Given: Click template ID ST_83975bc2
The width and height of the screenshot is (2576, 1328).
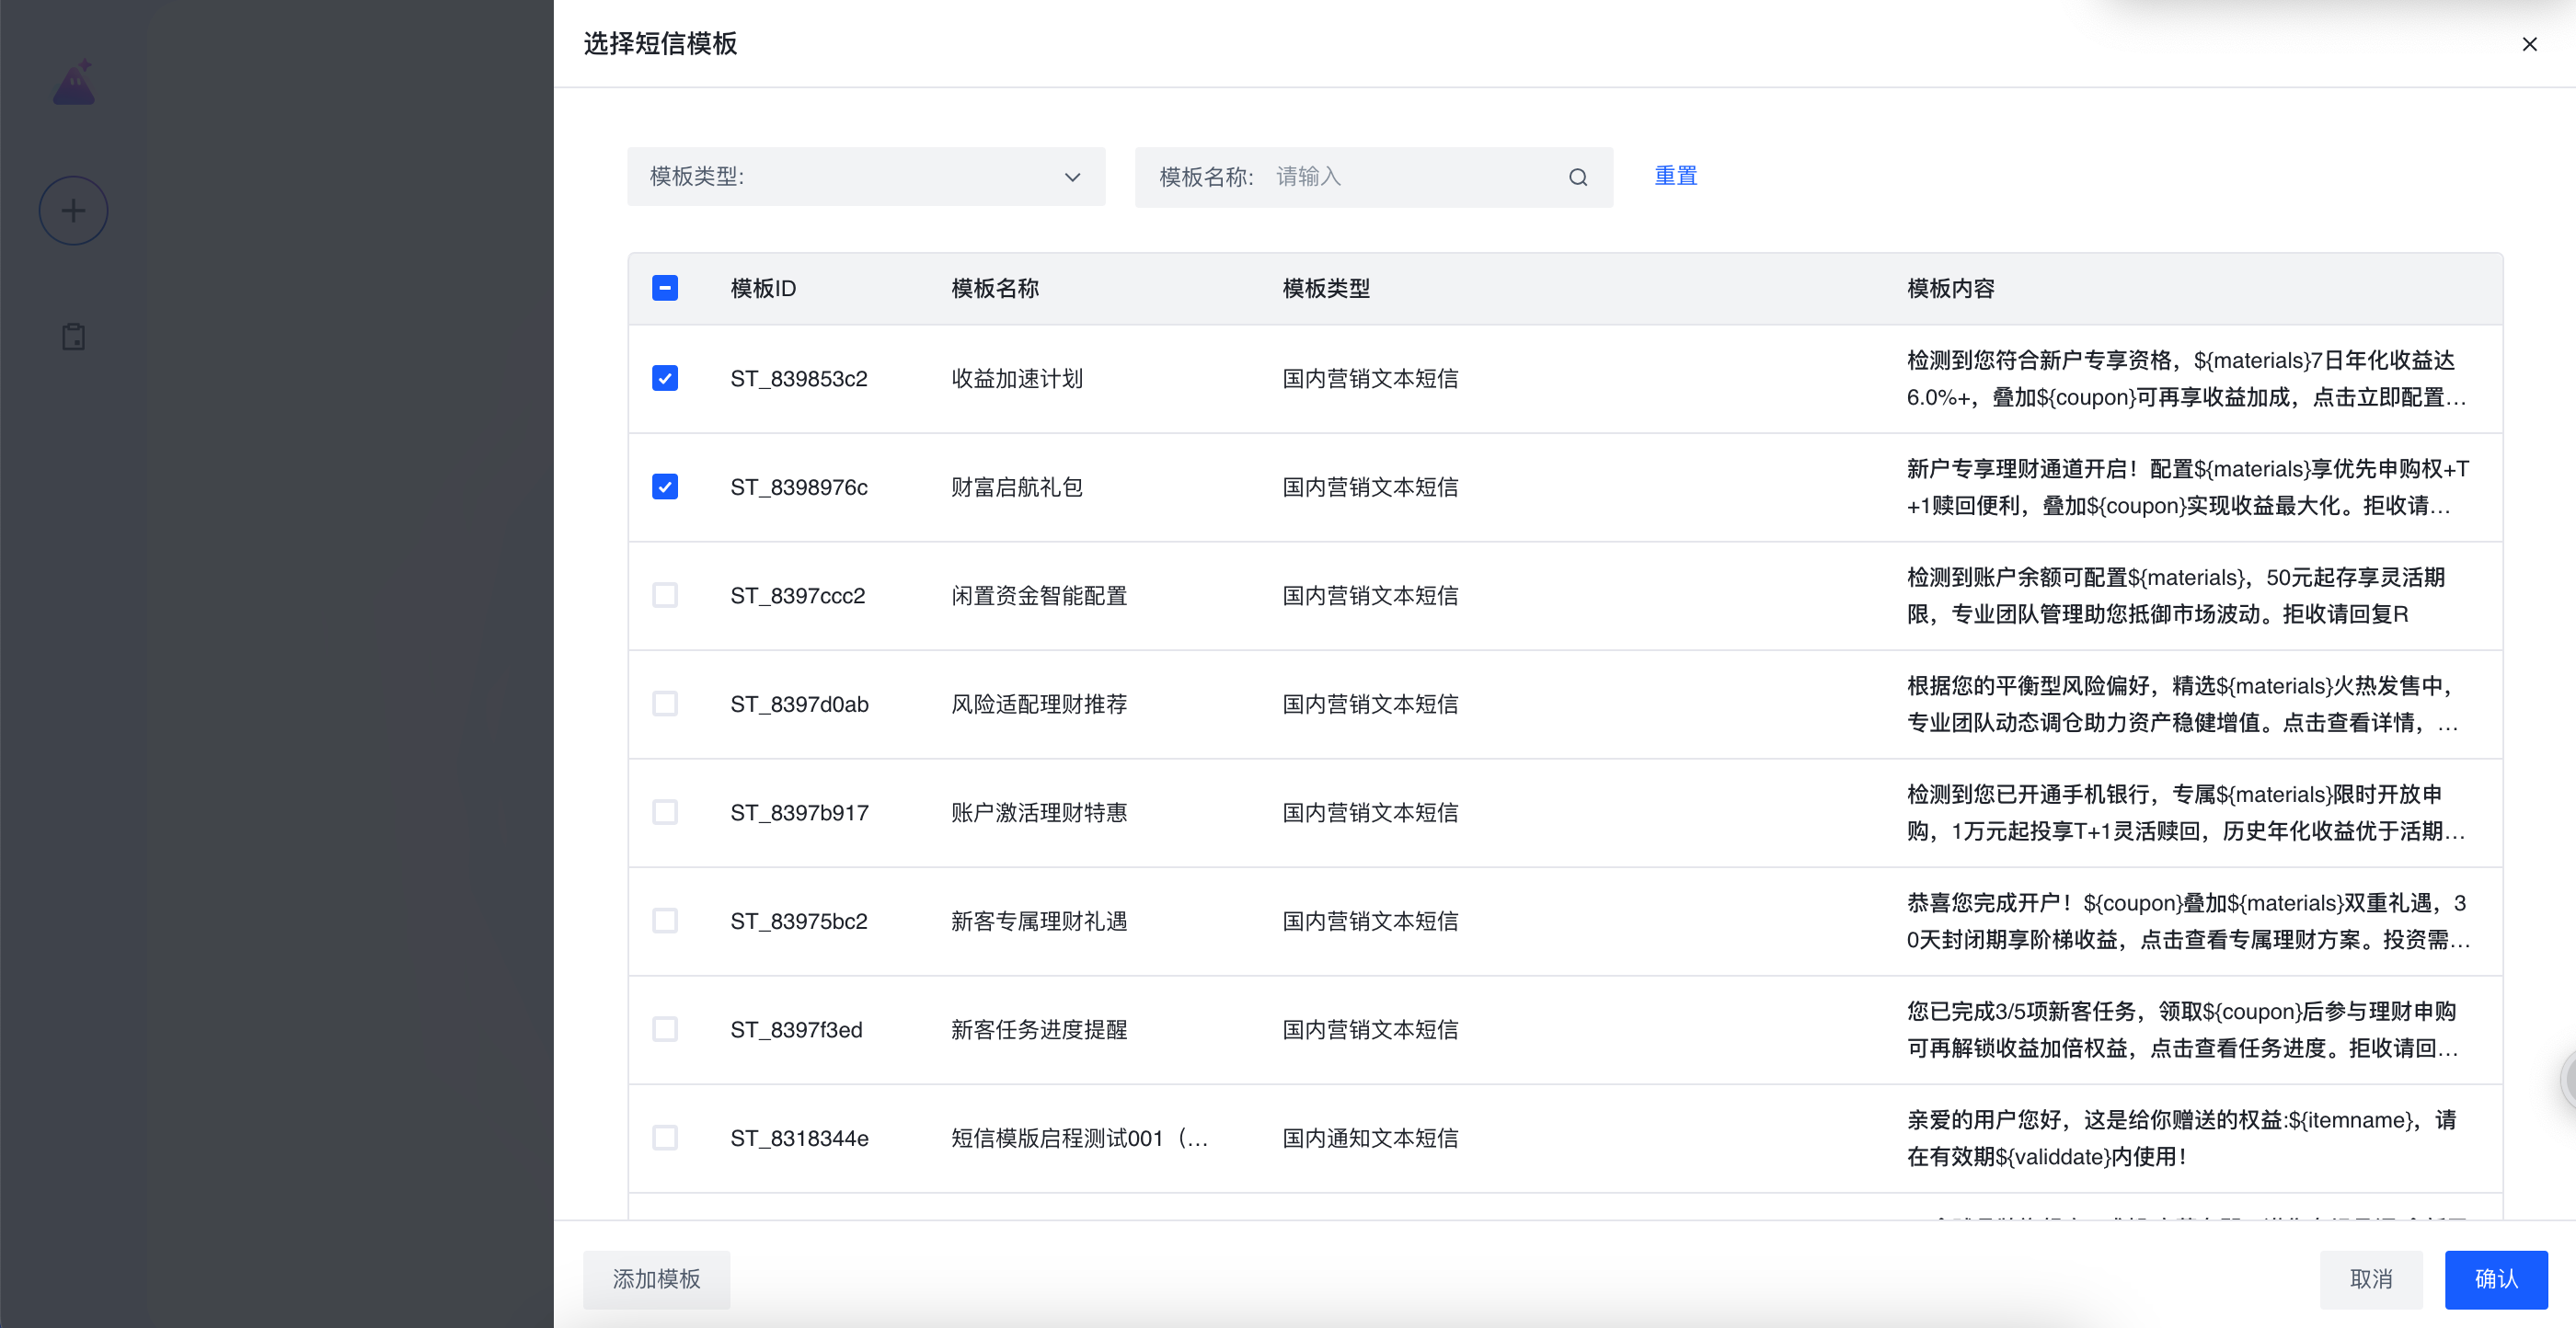Looking at the screenshot, I should (x=799, y=922).
